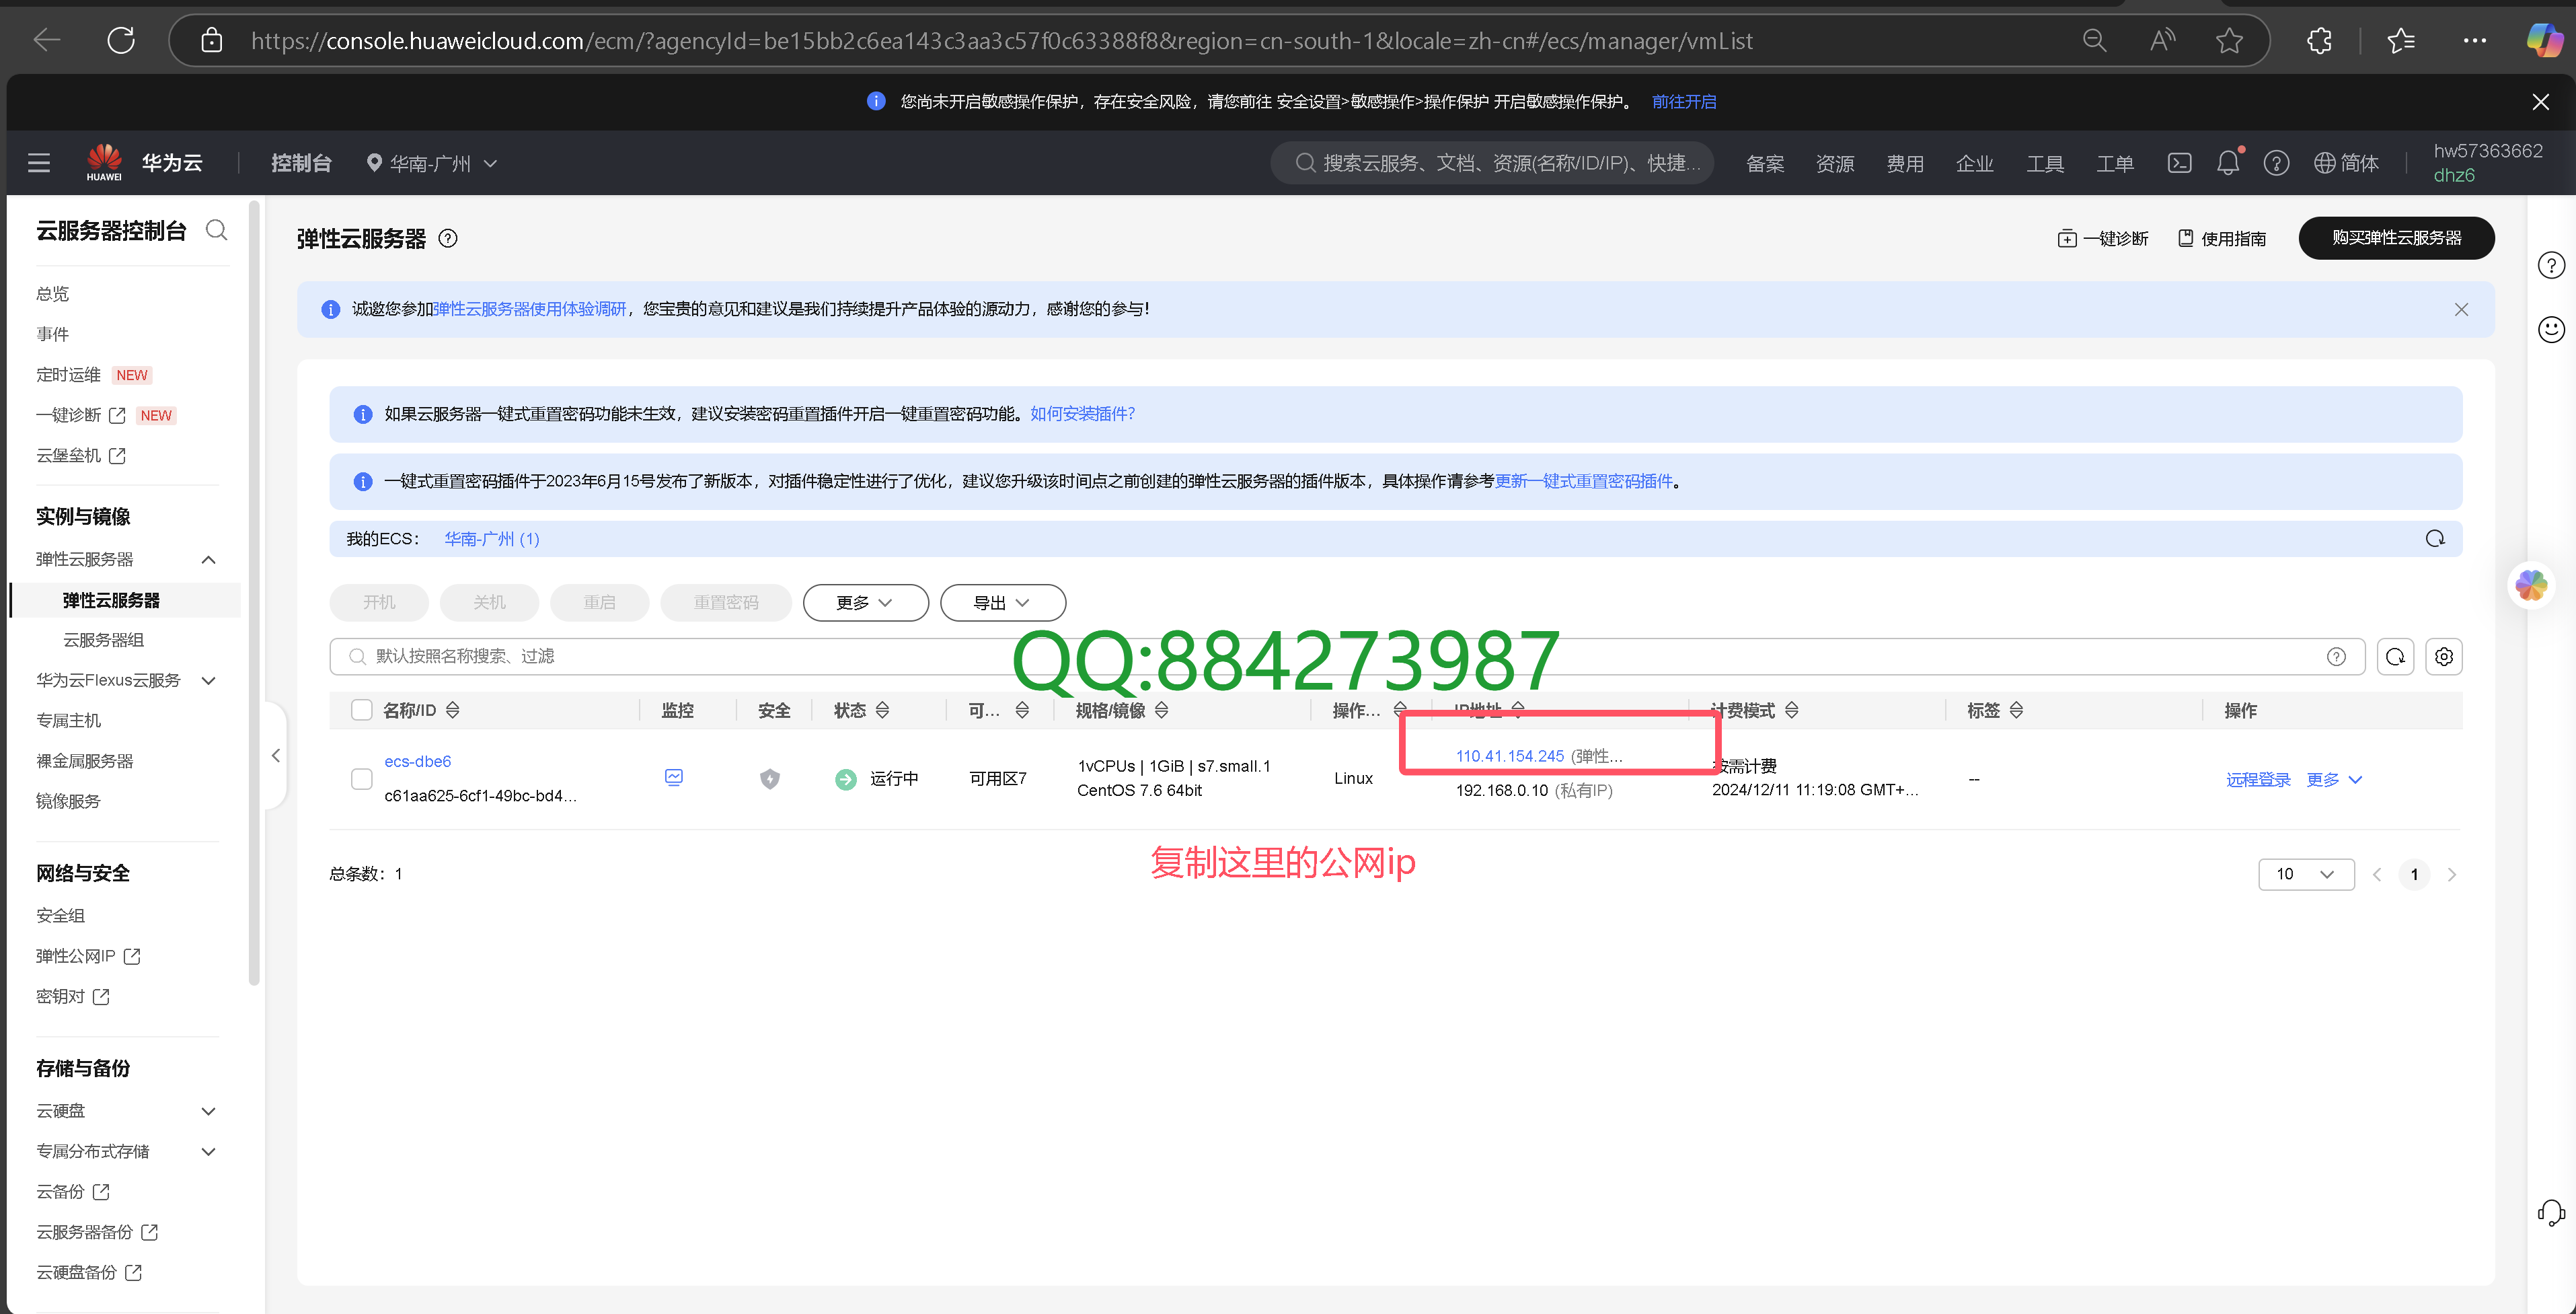Expand 更多 batch actions dropdown
This screenshot has width=2576, height=1314.
click(x=865, y=603)
